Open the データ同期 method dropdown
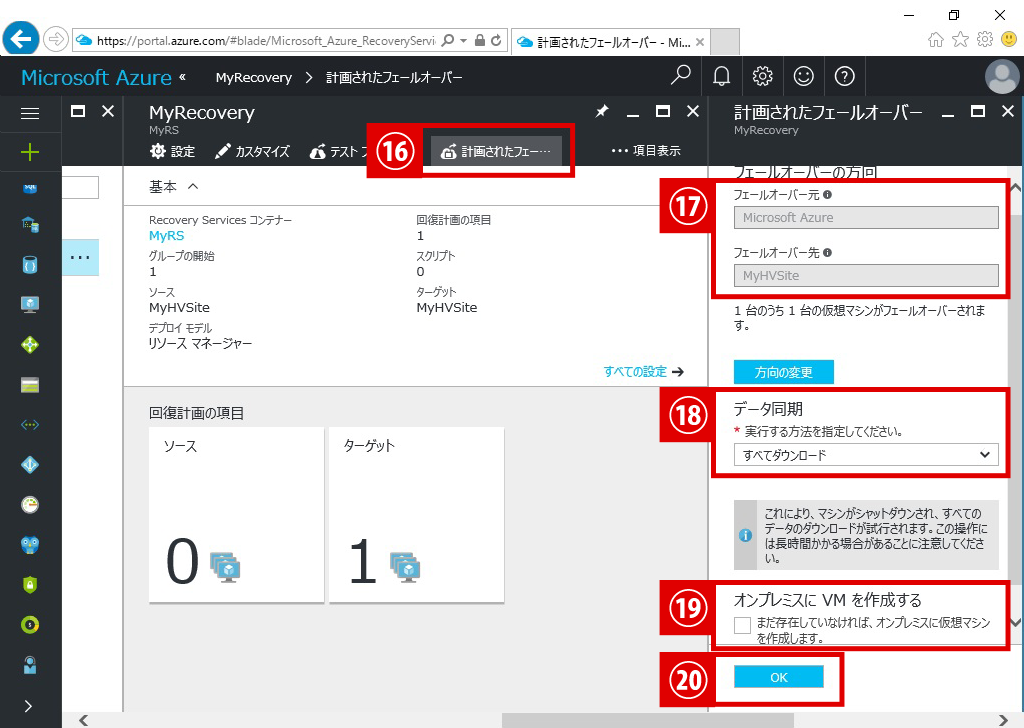Image resolution: width=1024 pixels, height=728 pixels. coord(866,455)
